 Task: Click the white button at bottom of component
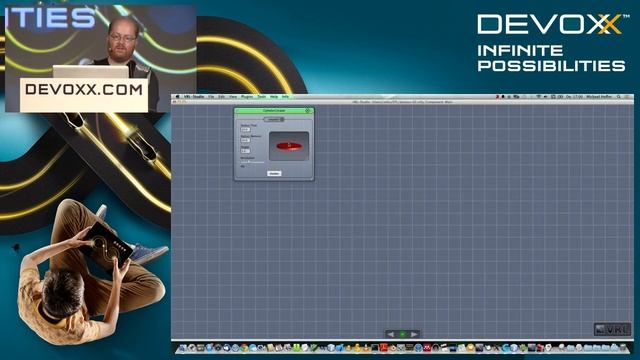pyautogui.click(x=274, y=173)
